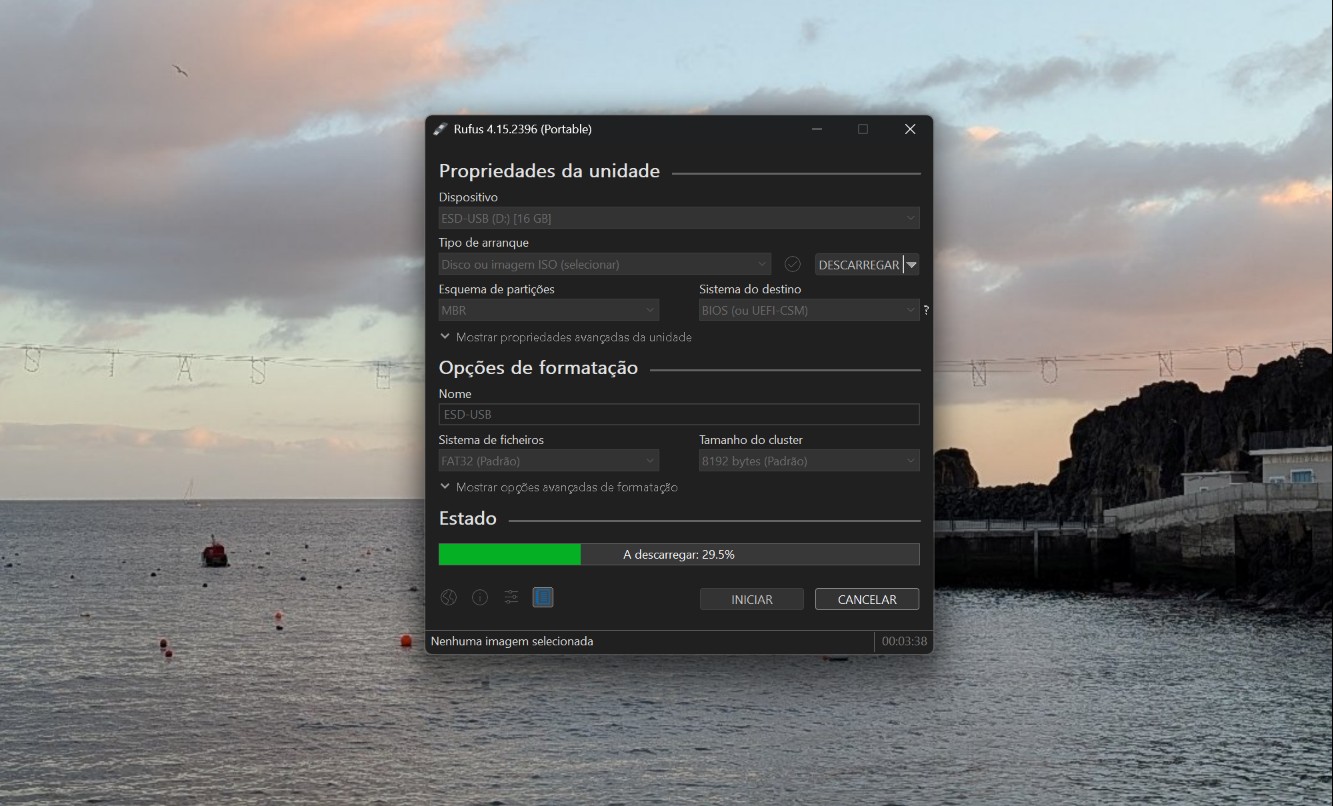Screen dimensions: 1333x806
Task: Open Tipo de arranque dropdown
Action: (605, 264)
